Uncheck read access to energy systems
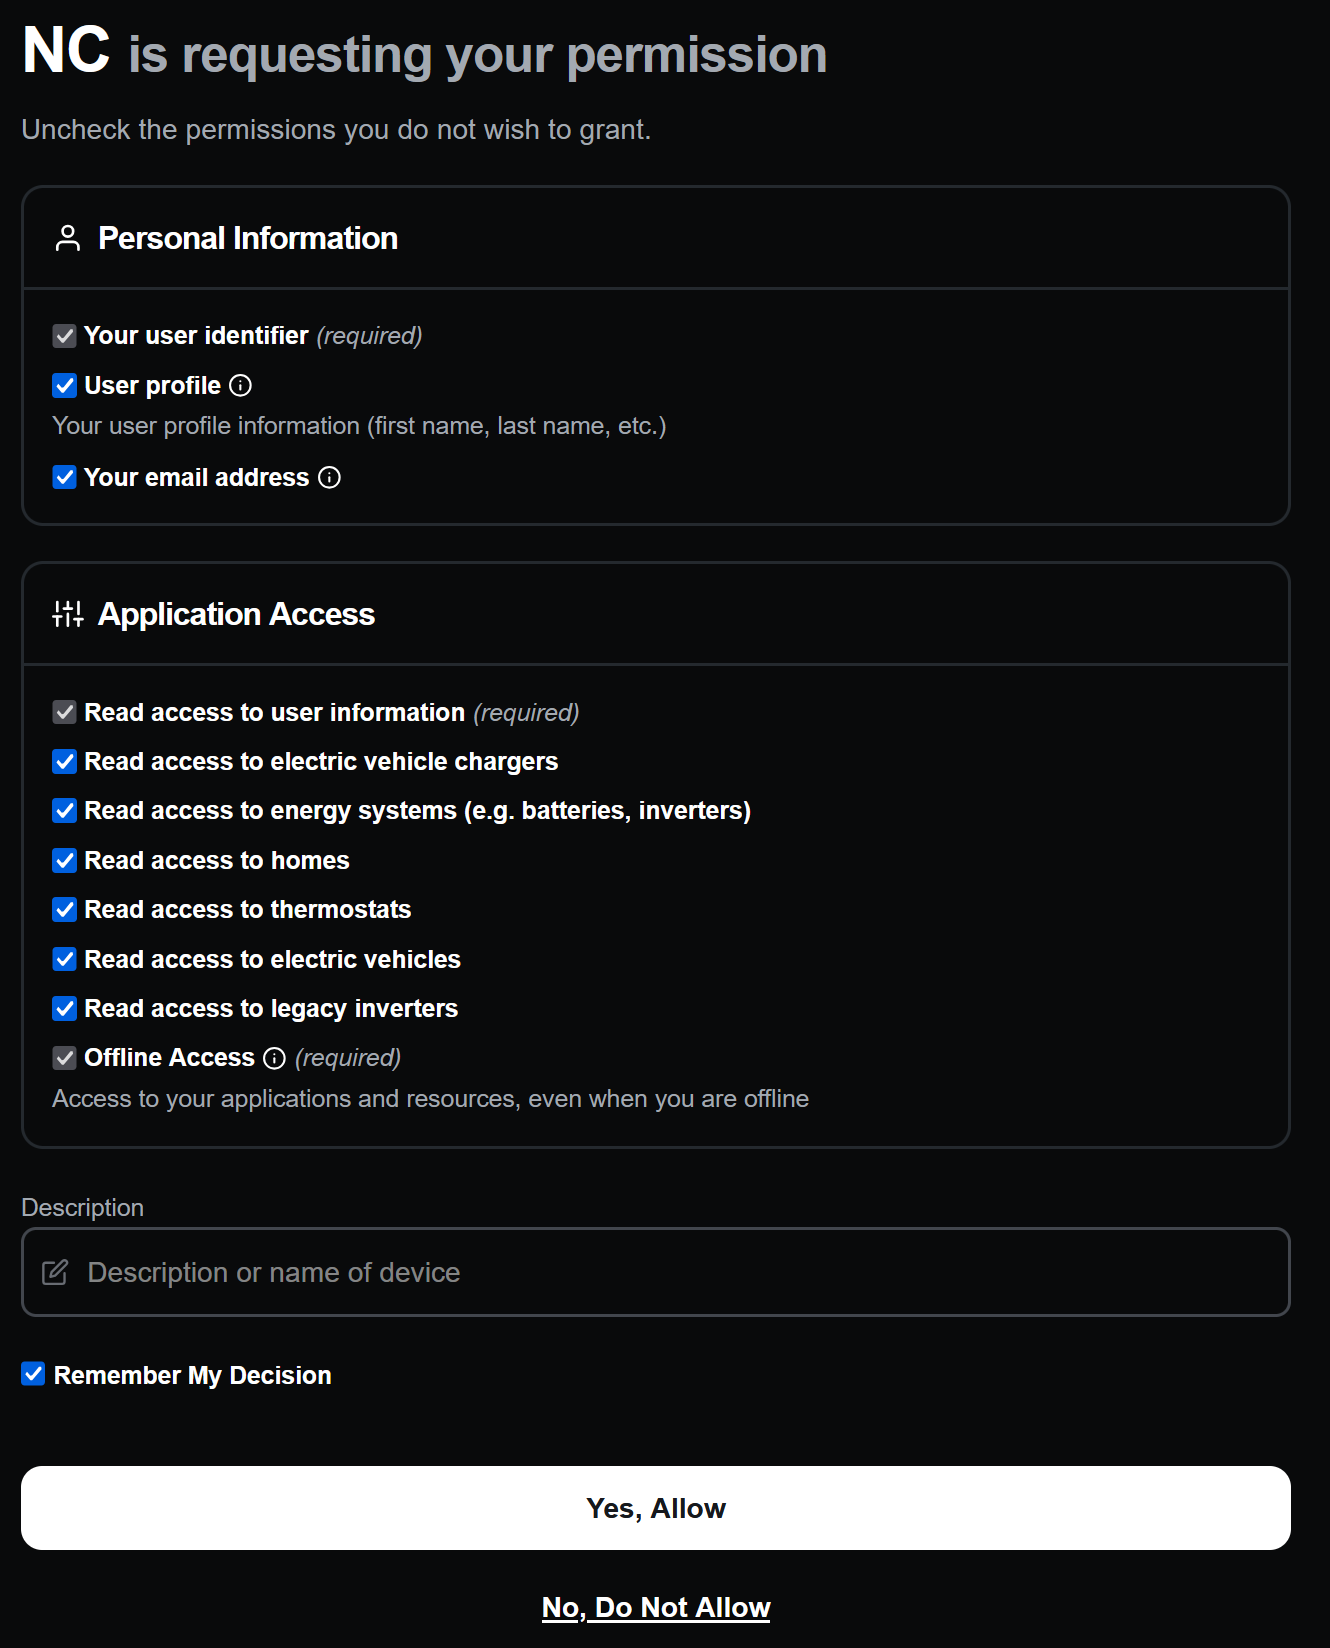Screen dimensions: 1330x1648 (65, 811)
